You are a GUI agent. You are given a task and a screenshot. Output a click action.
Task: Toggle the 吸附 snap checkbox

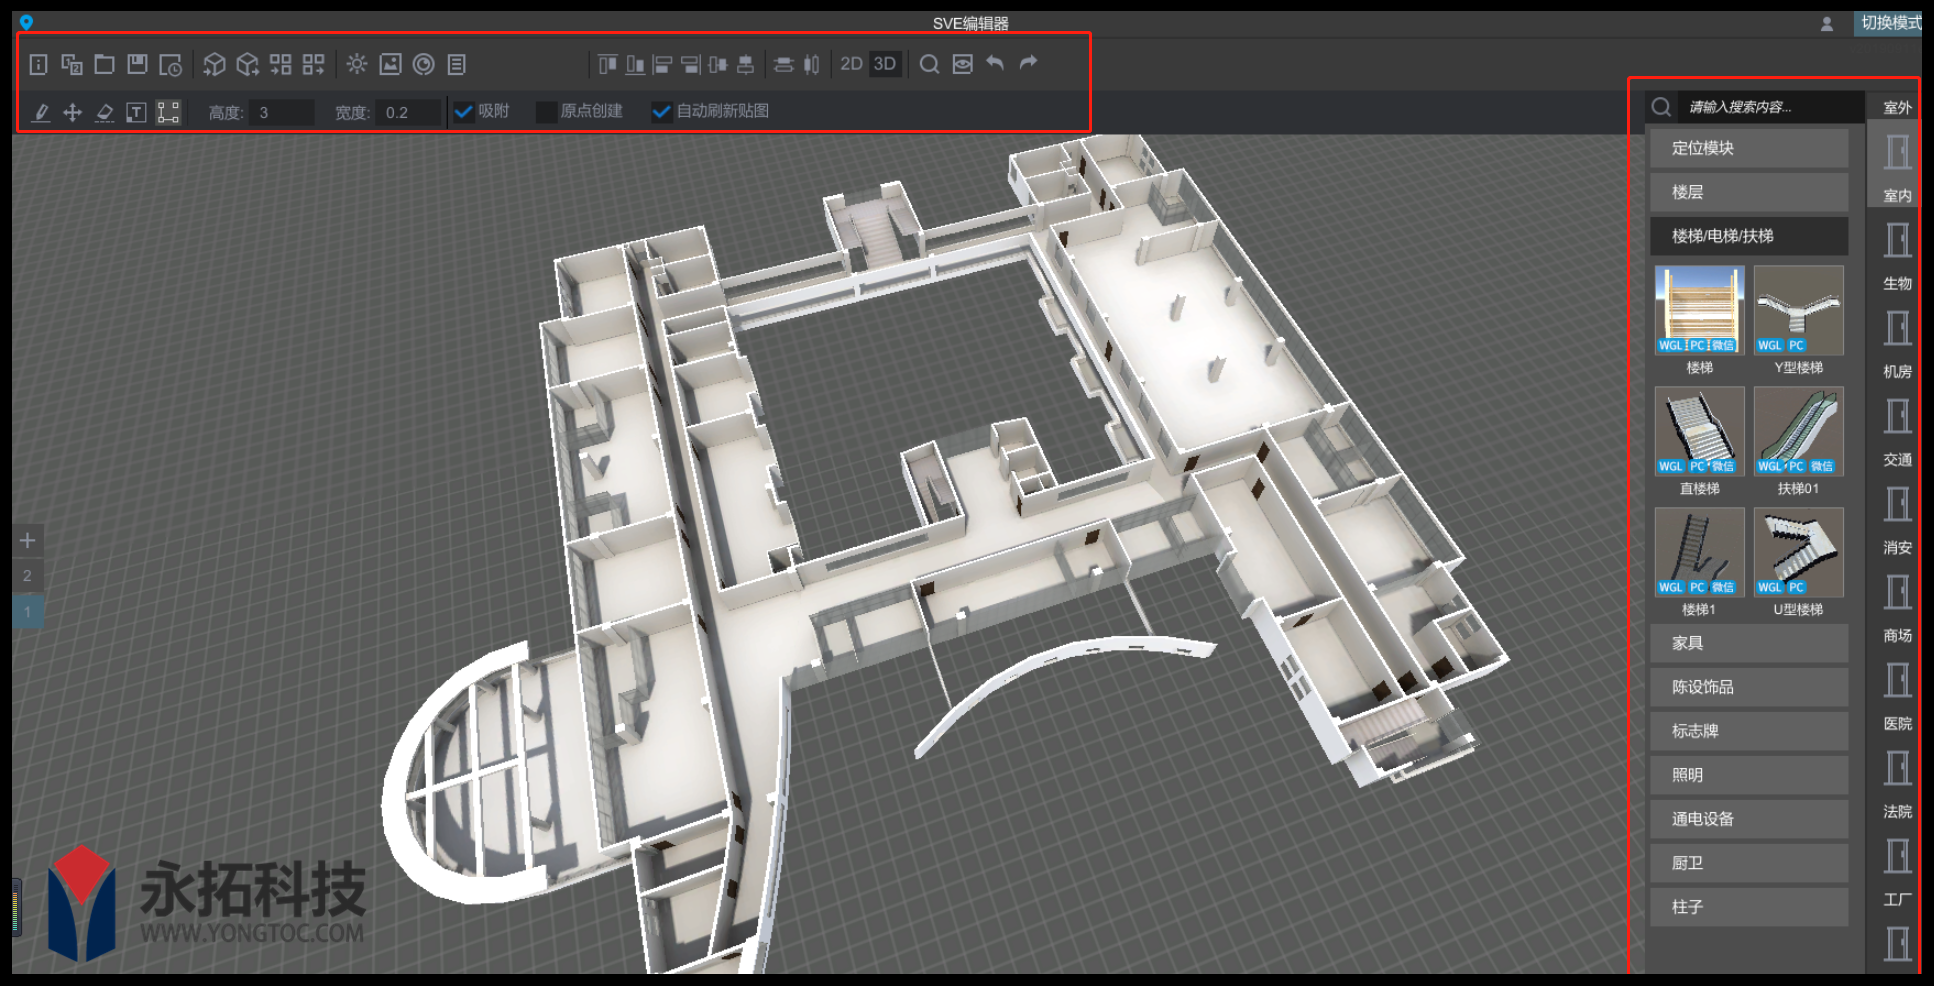[463, 111]
